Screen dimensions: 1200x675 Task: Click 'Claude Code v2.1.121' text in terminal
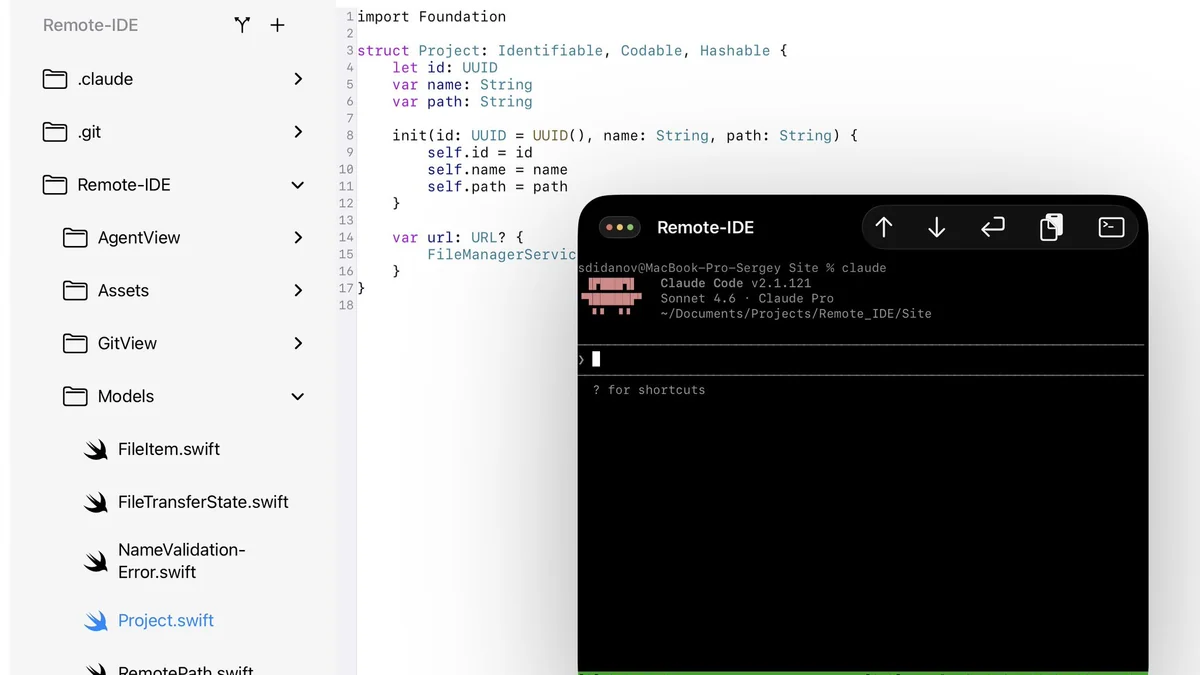[x=736, y=283]
